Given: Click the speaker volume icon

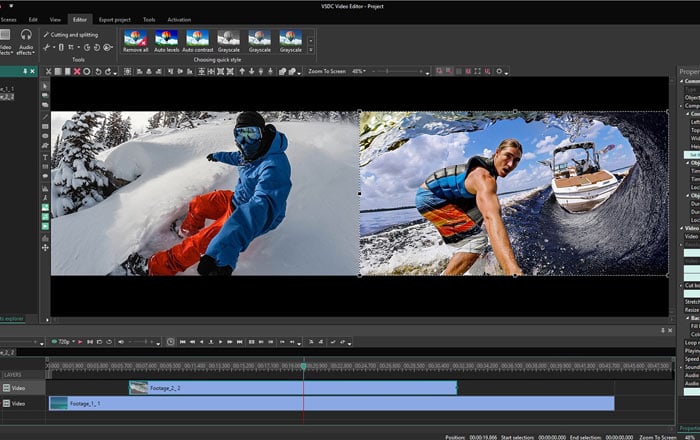Looking at the screenshot, I should coord(121,342).
